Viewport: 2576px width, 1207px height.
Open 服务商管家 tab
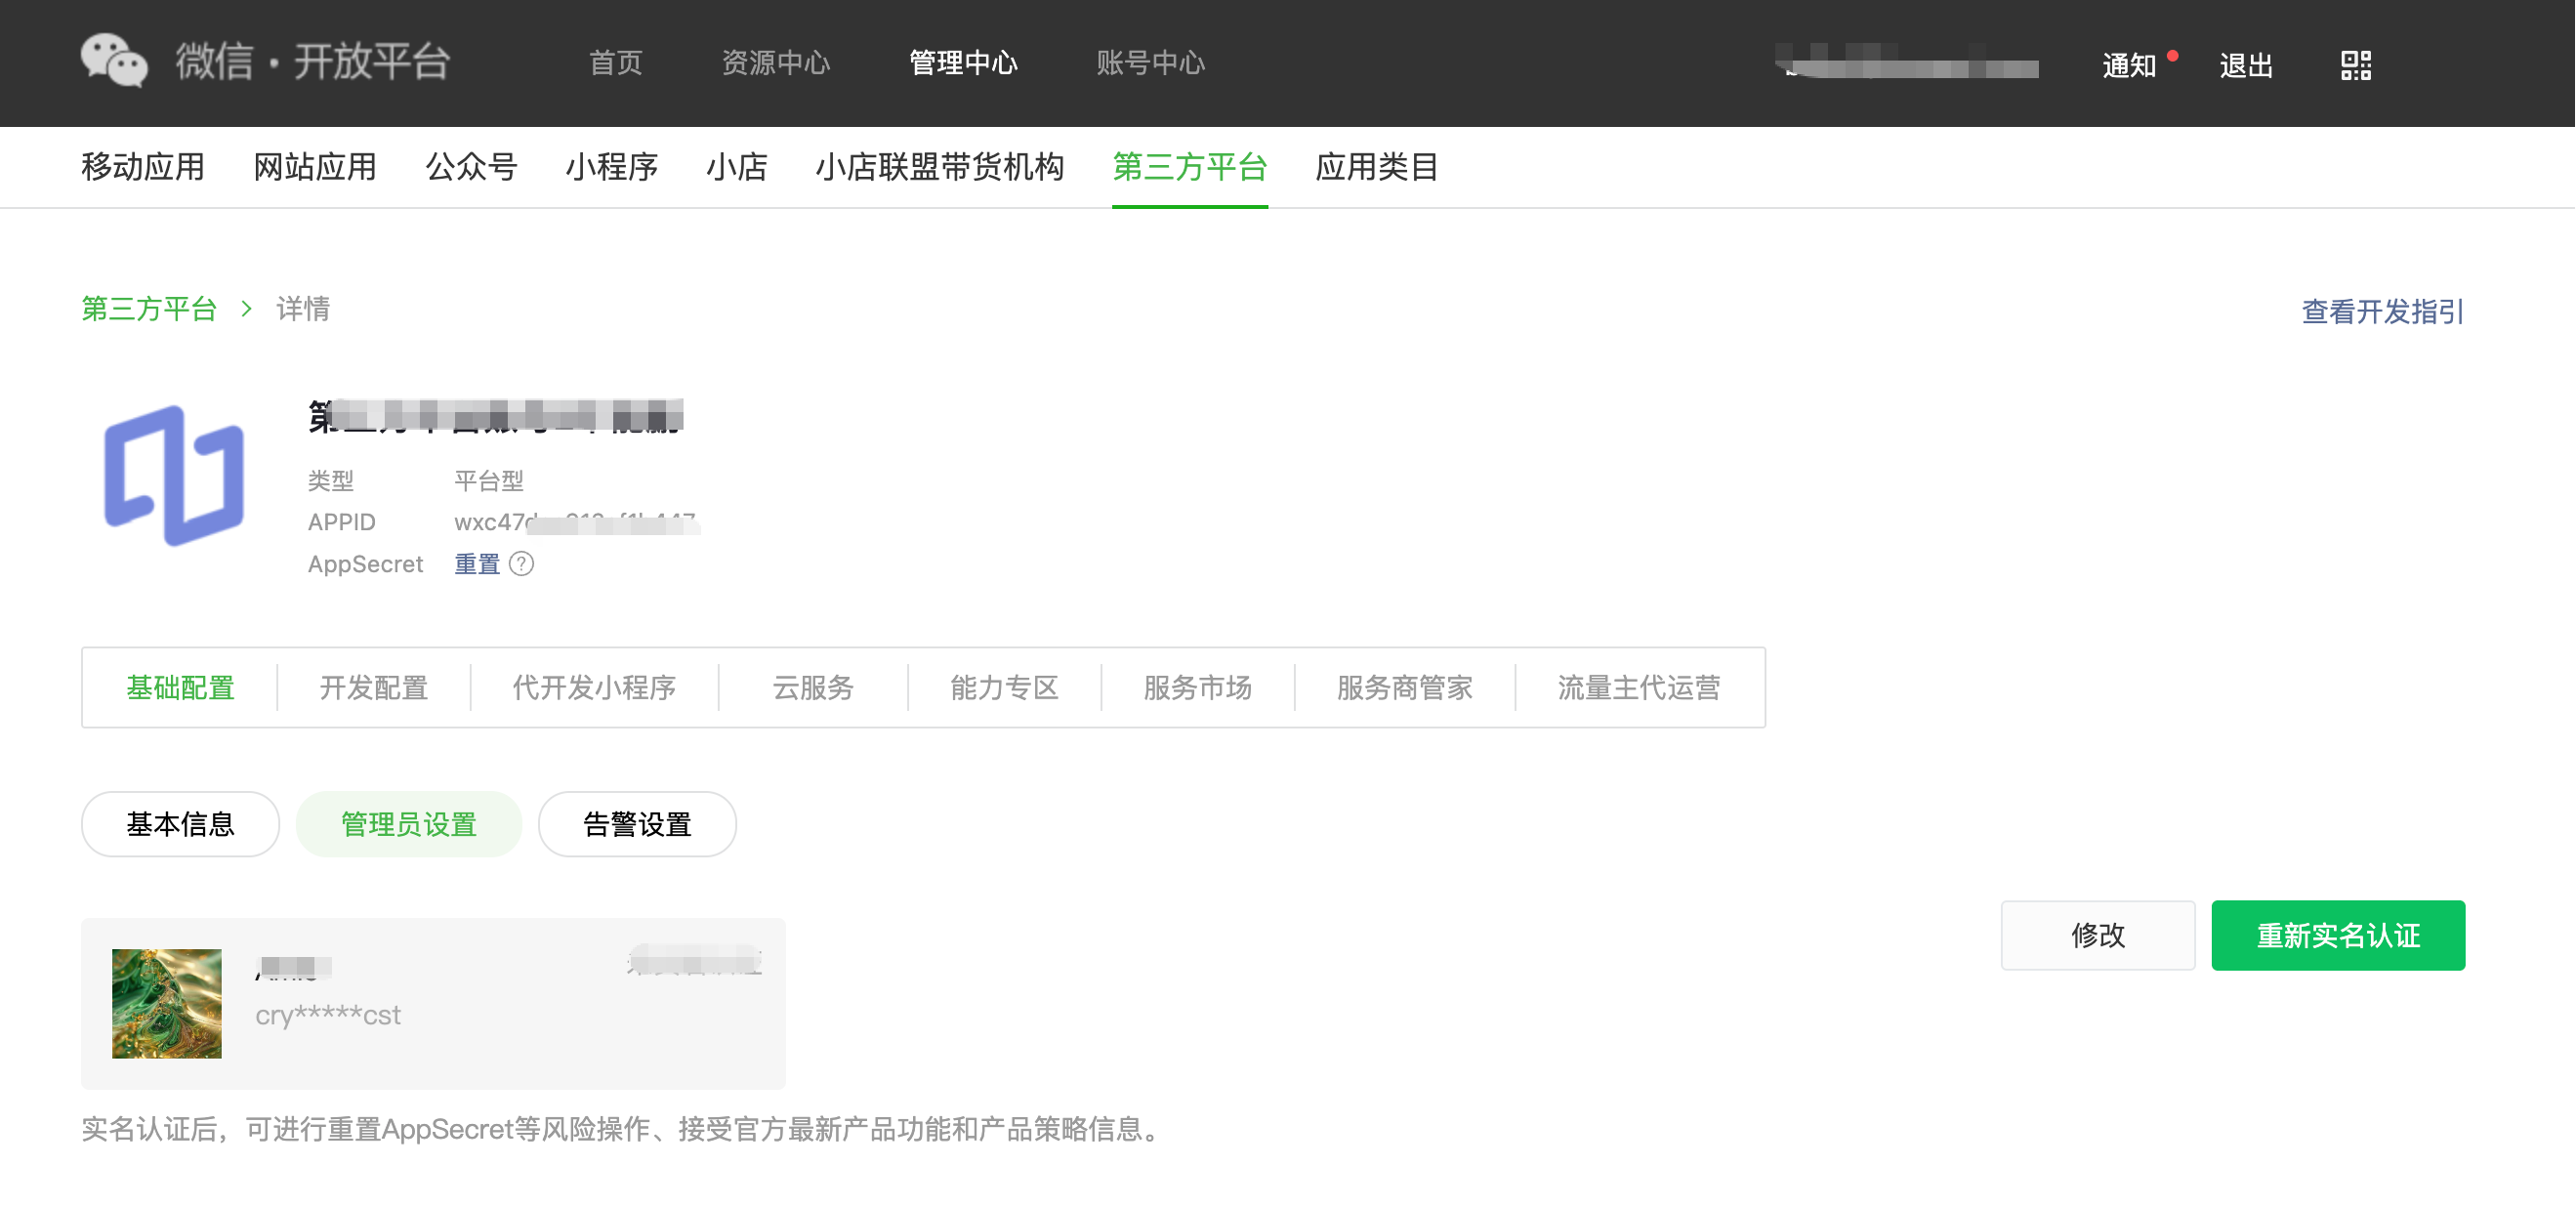(1404, 687)
